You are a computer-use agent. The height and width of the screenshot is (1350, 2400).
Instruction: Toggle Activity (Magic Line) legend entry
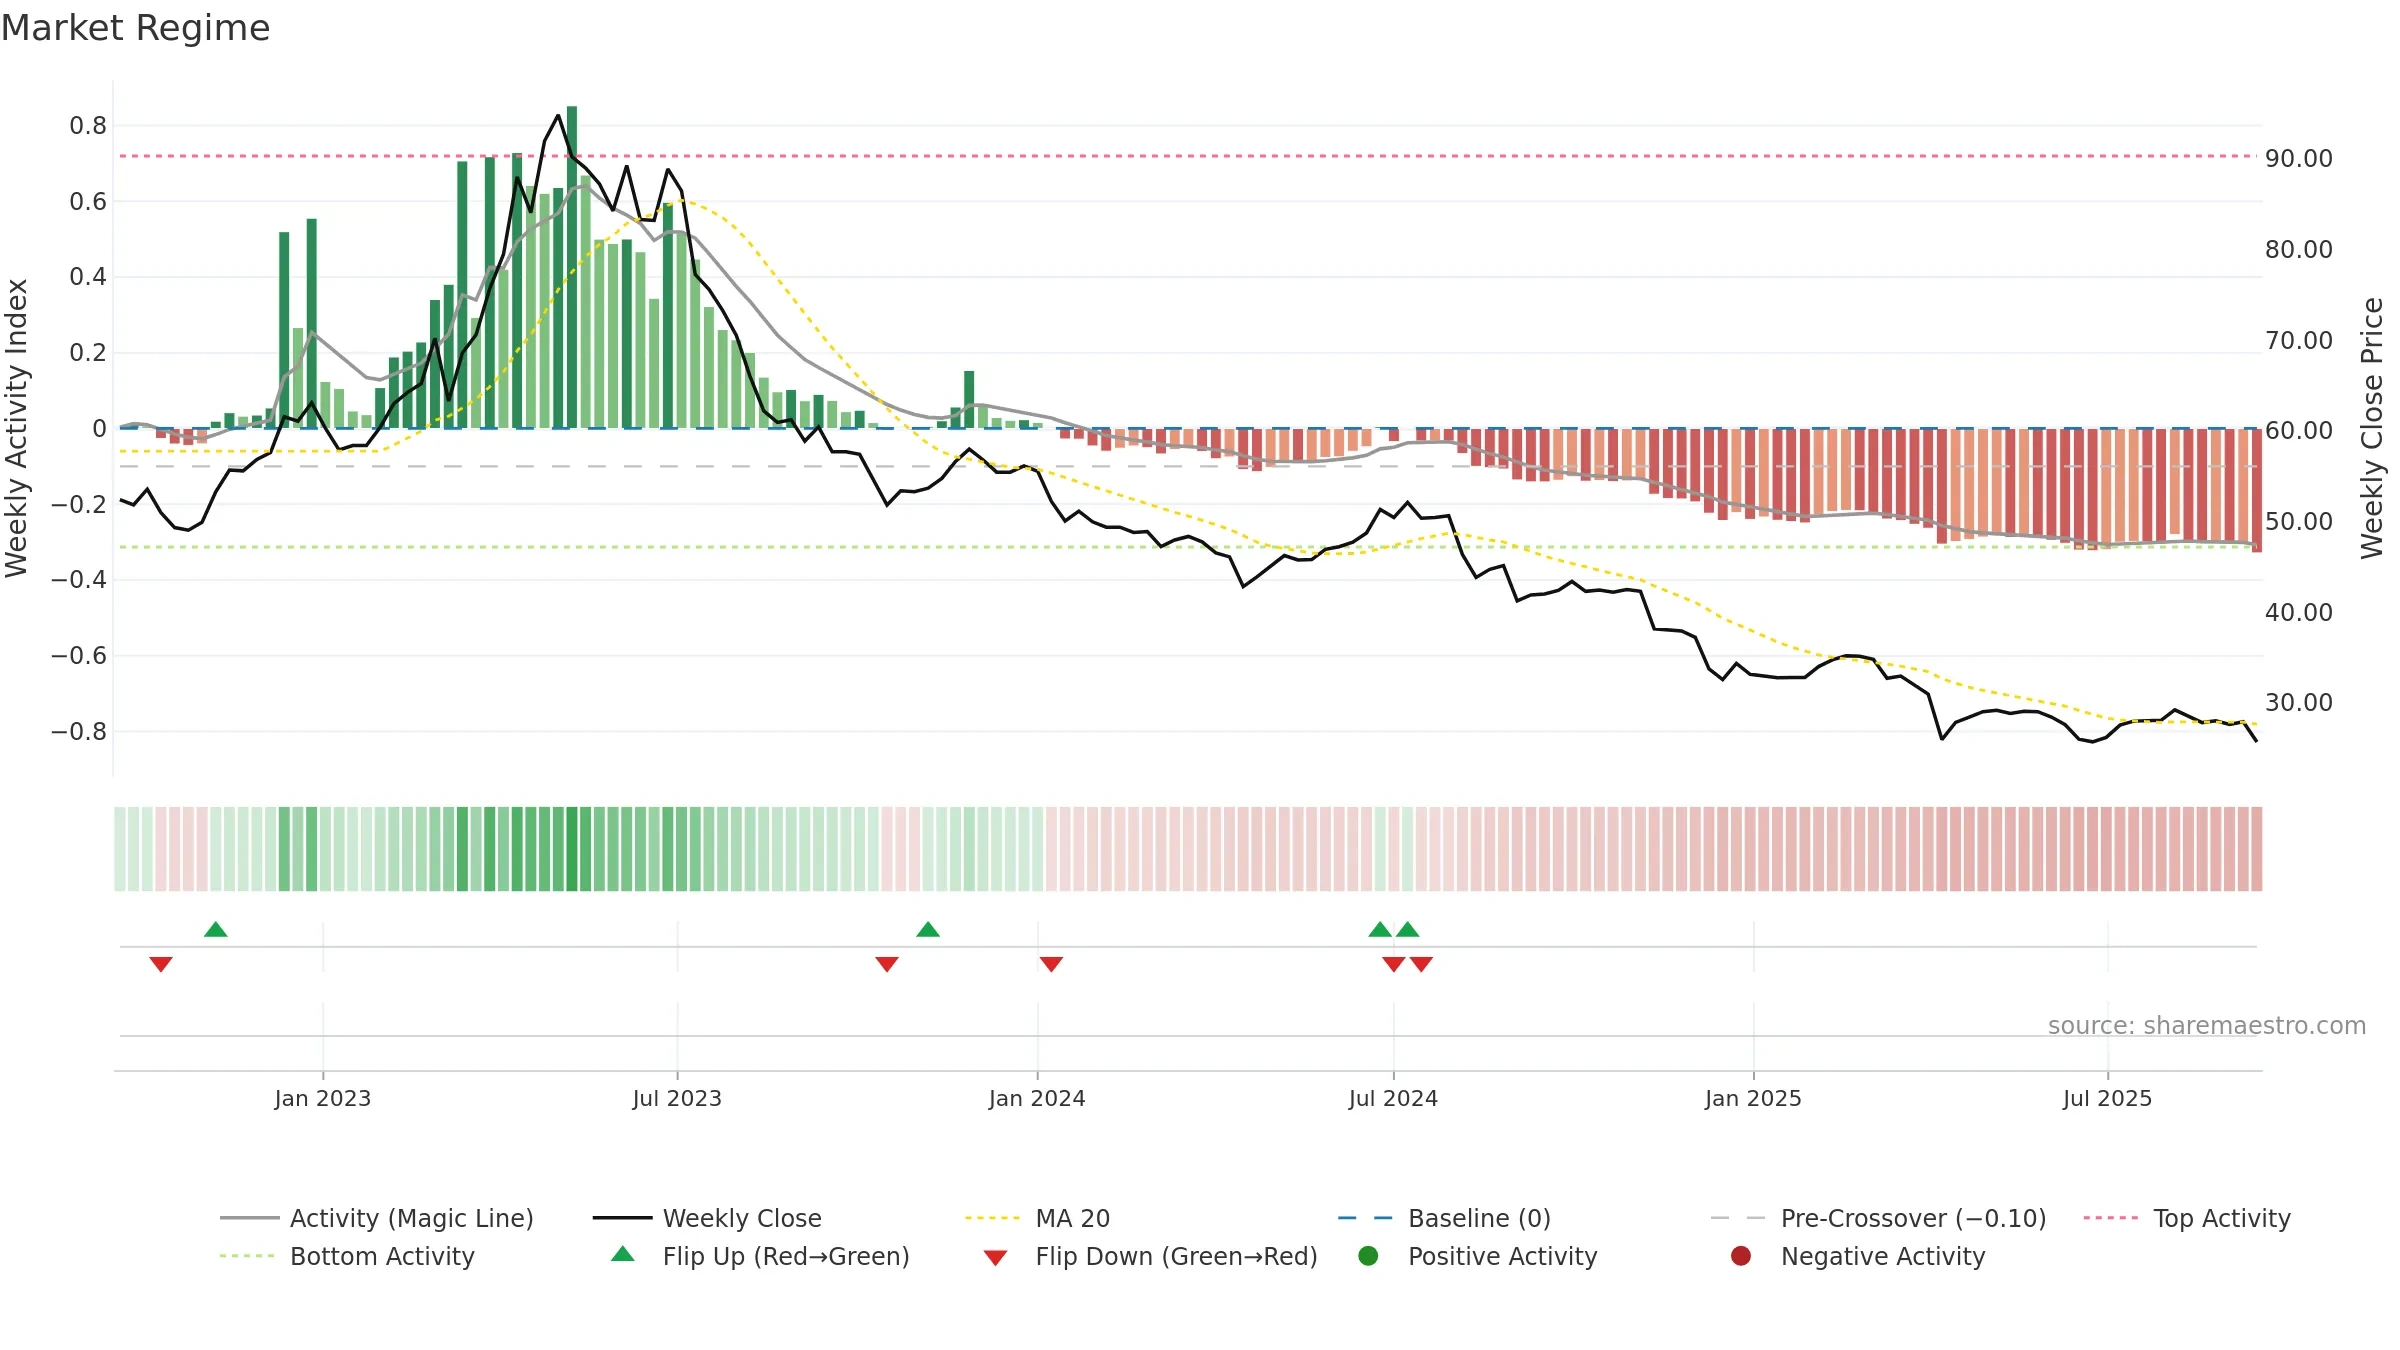point(377,1218)
